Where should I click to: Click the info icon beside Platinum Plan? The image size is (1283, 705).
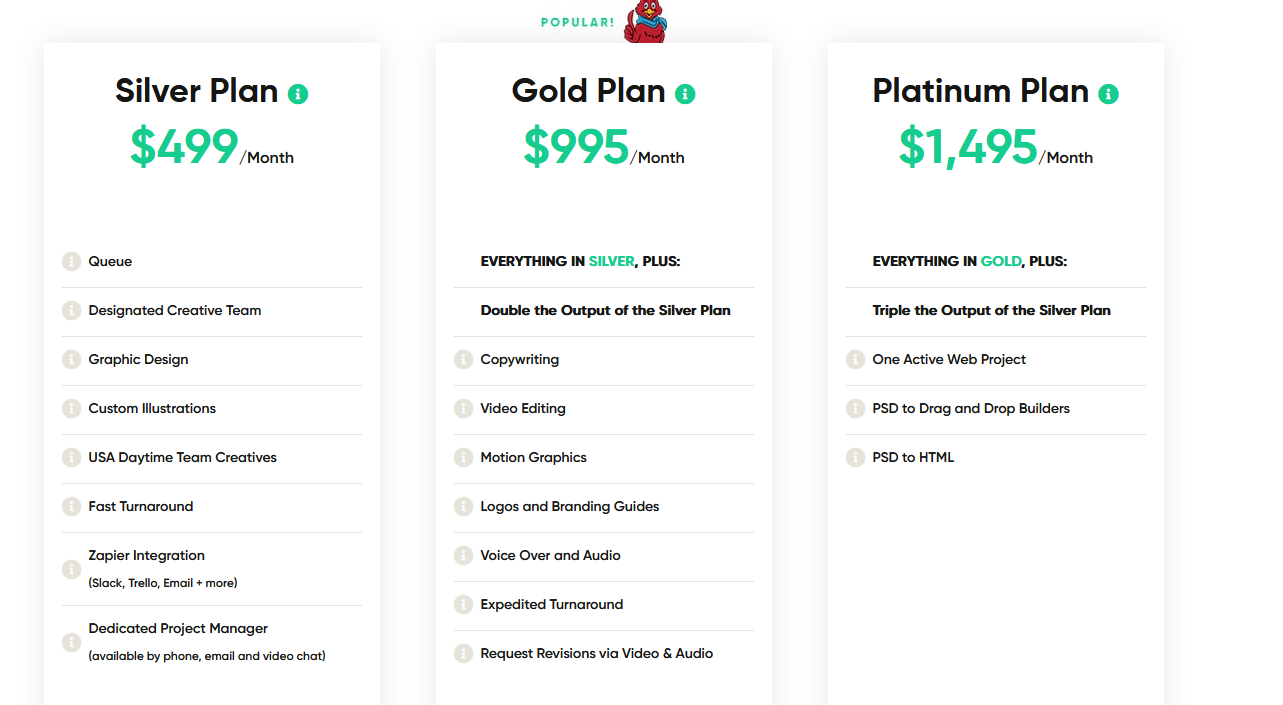(1108, 94)
